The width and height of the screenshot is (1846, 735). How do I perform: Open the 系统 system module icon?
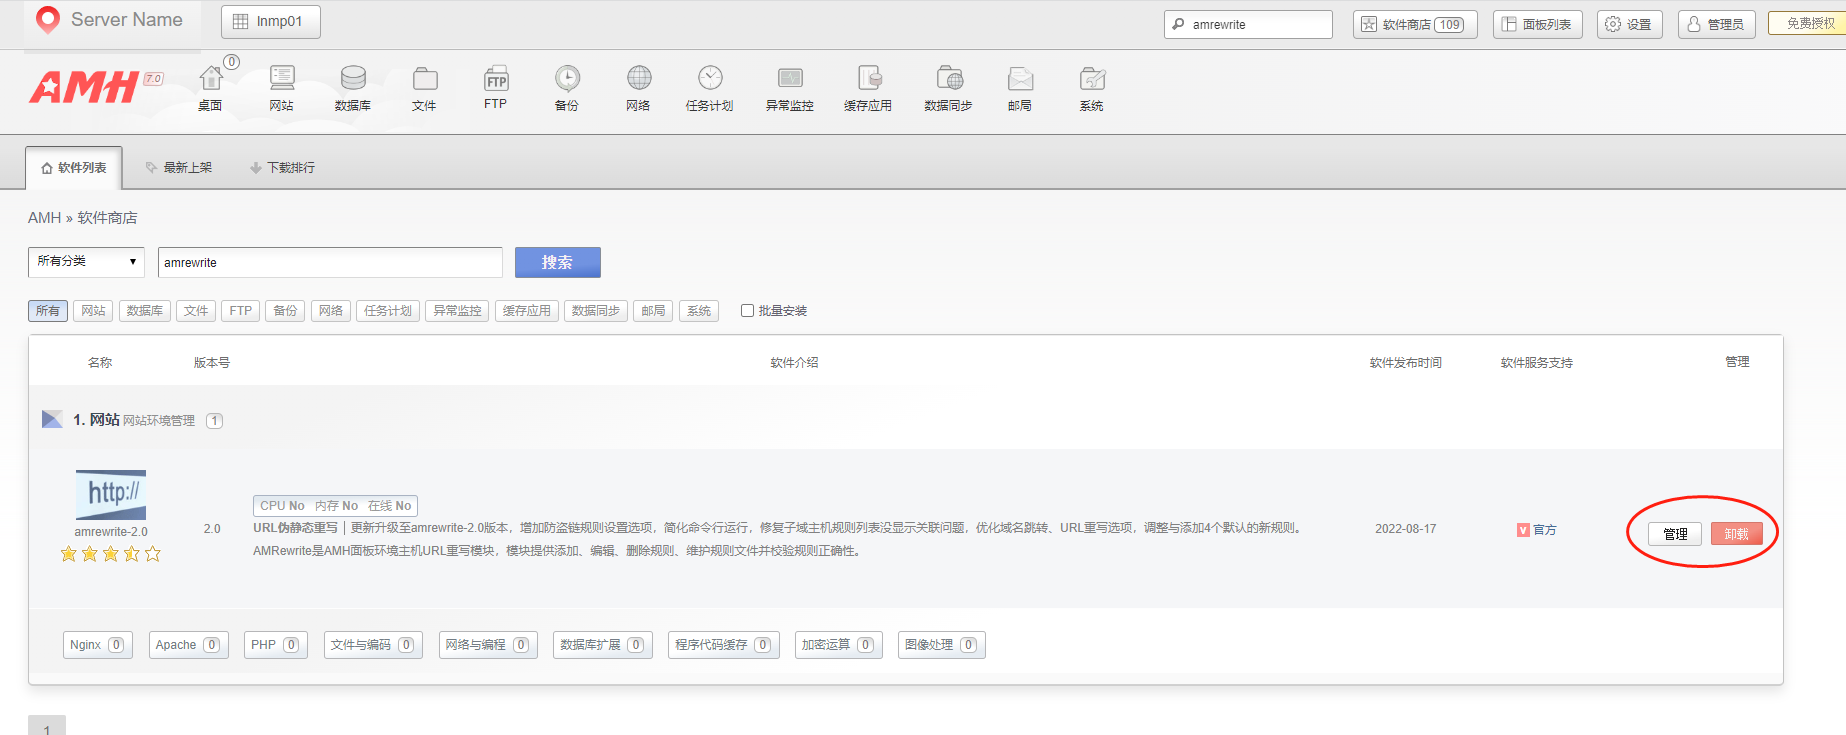click(x=1092, y=88)
